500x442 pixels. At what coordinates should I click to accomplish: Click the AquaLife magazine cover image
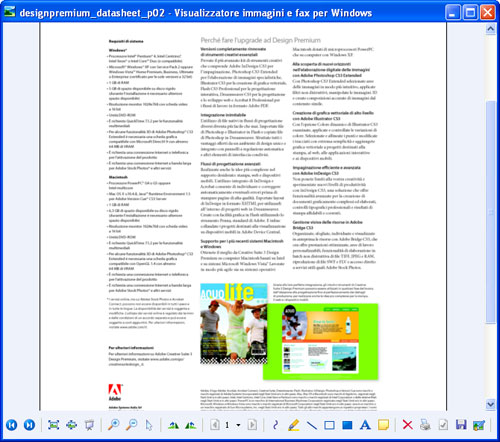(x=234, y=323)
